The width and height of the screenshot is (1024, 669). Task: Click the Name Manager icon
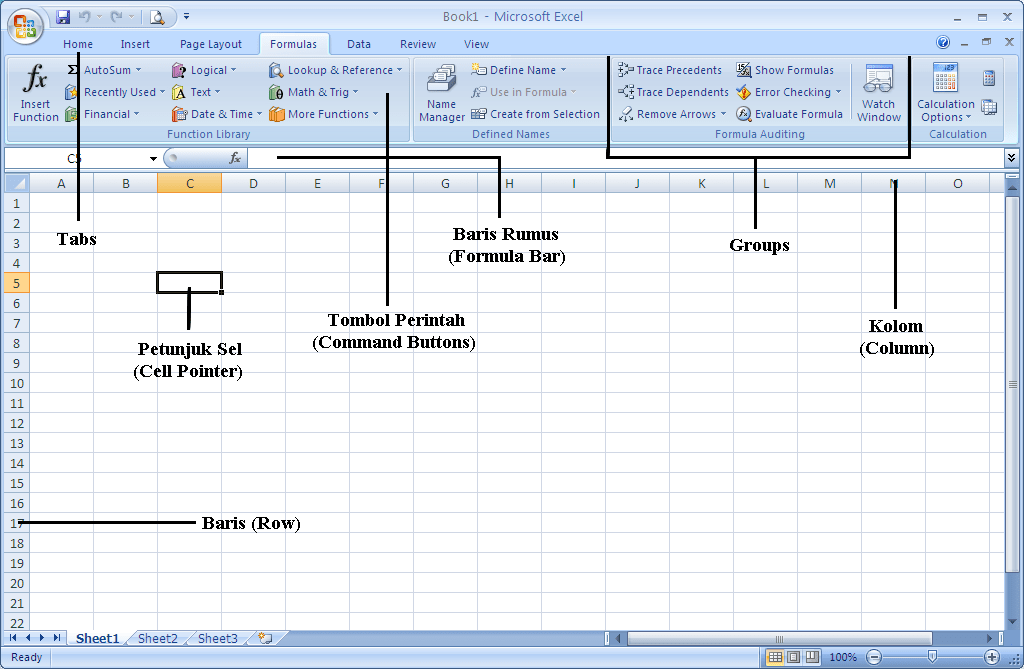[x=441, y=92]
